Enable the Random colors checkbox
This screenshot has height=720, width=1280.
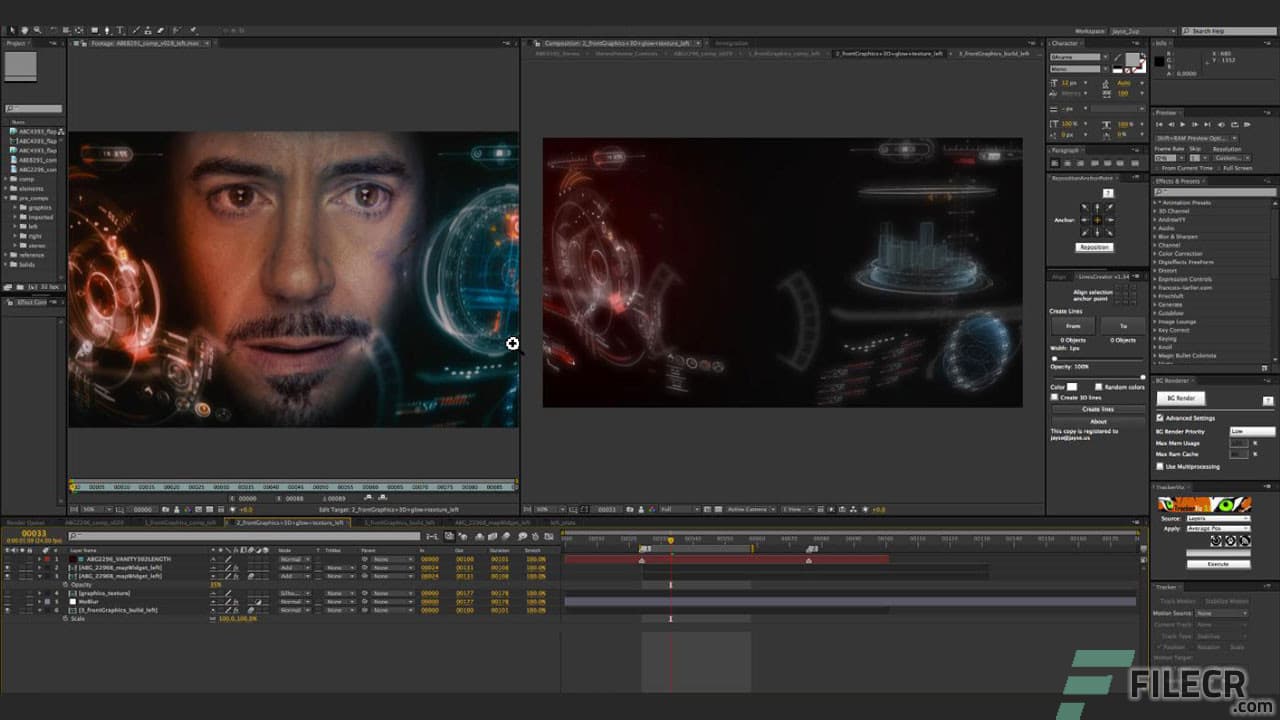[1099, 387]
